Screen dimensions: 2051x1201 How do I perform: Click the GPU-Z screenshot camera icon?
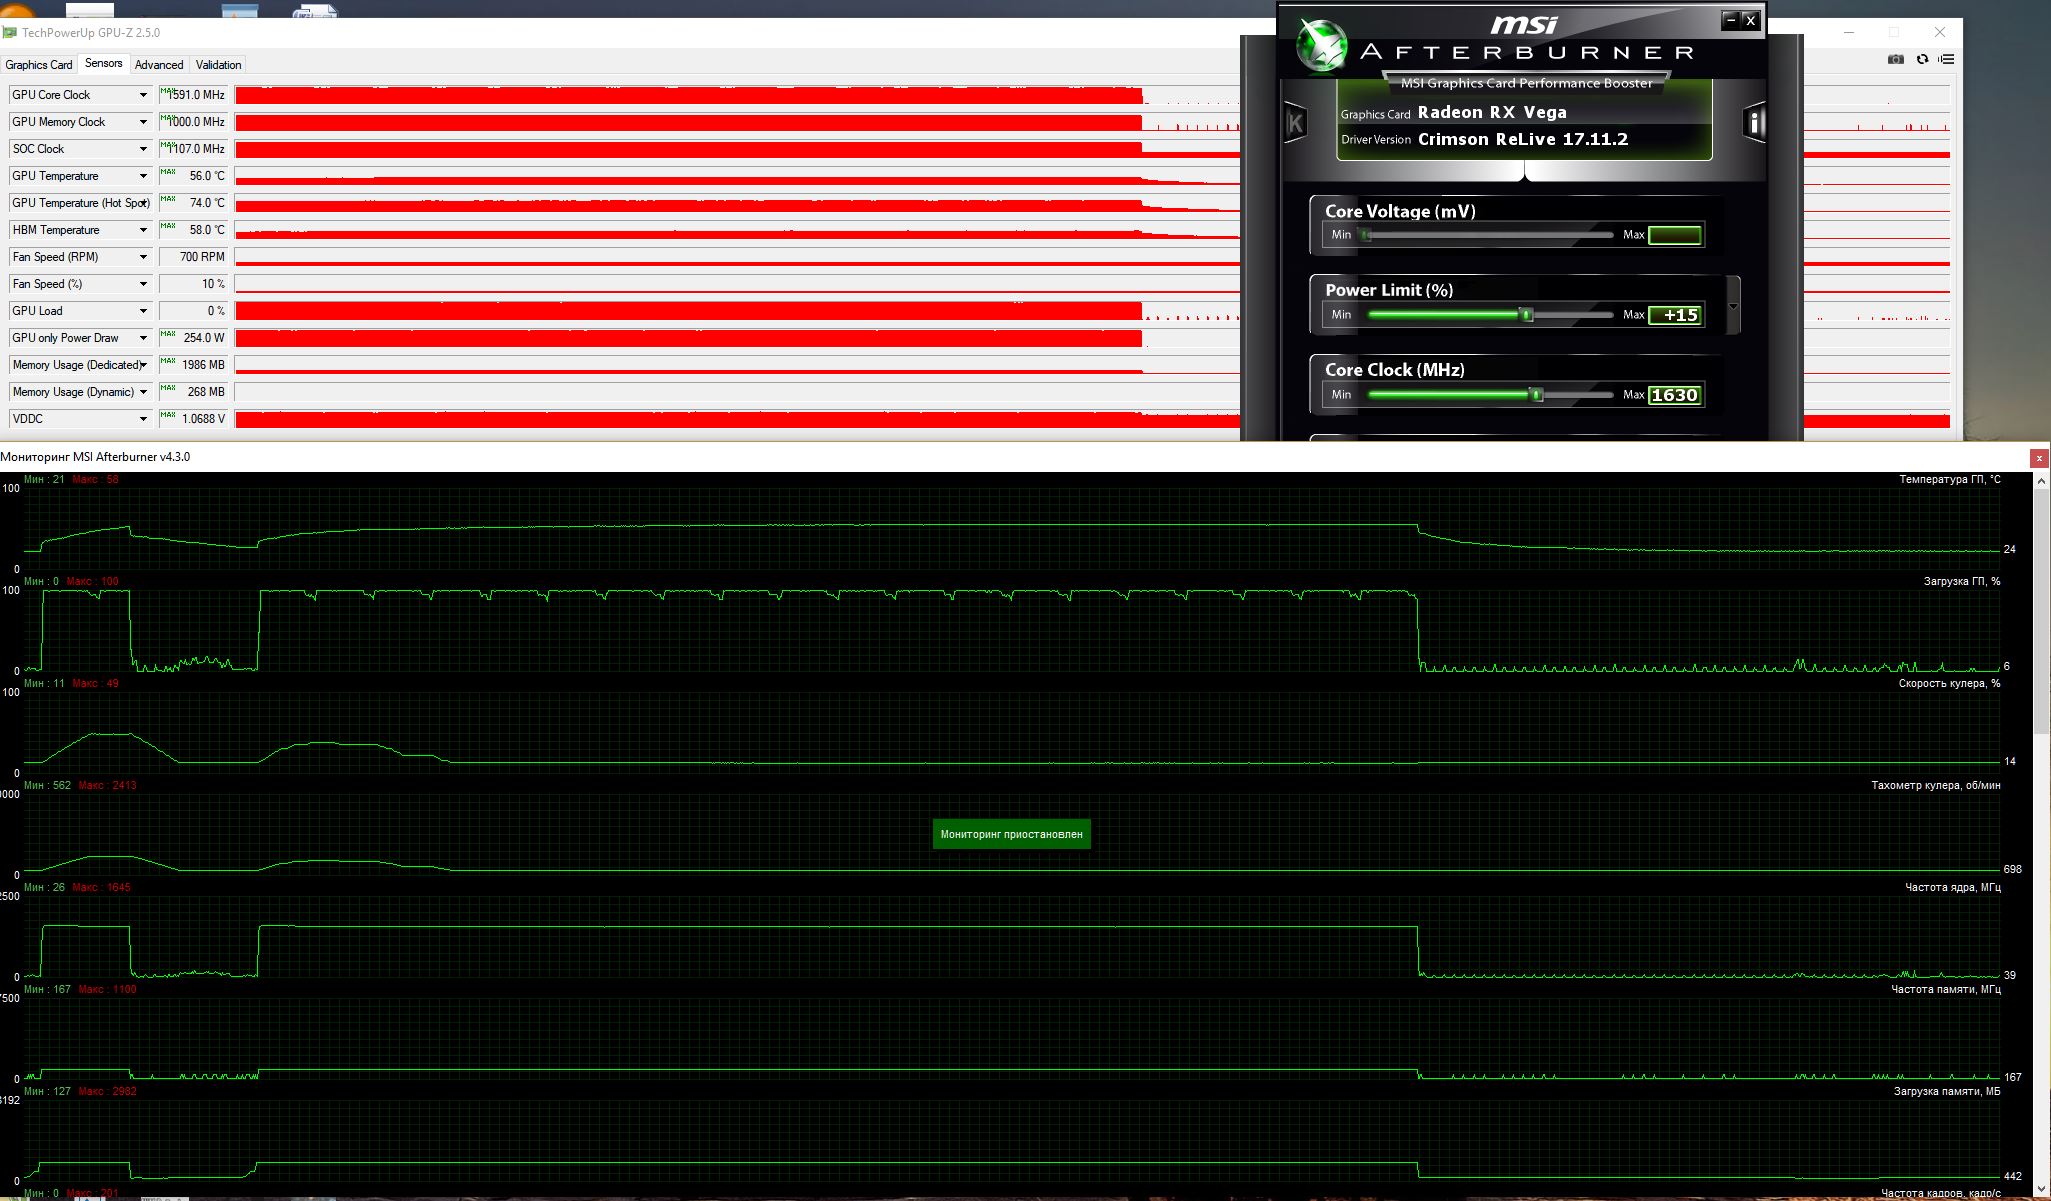(x=1895, y=59)
